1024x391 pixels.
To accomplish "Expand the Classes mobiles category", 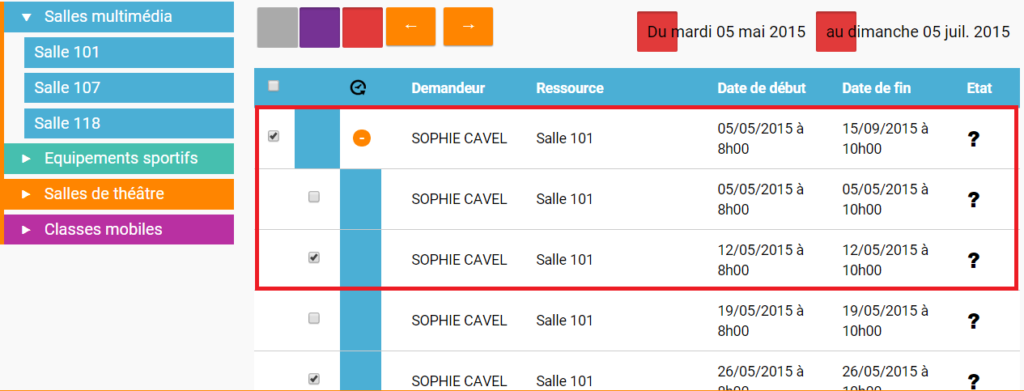I will click(119, 230).
